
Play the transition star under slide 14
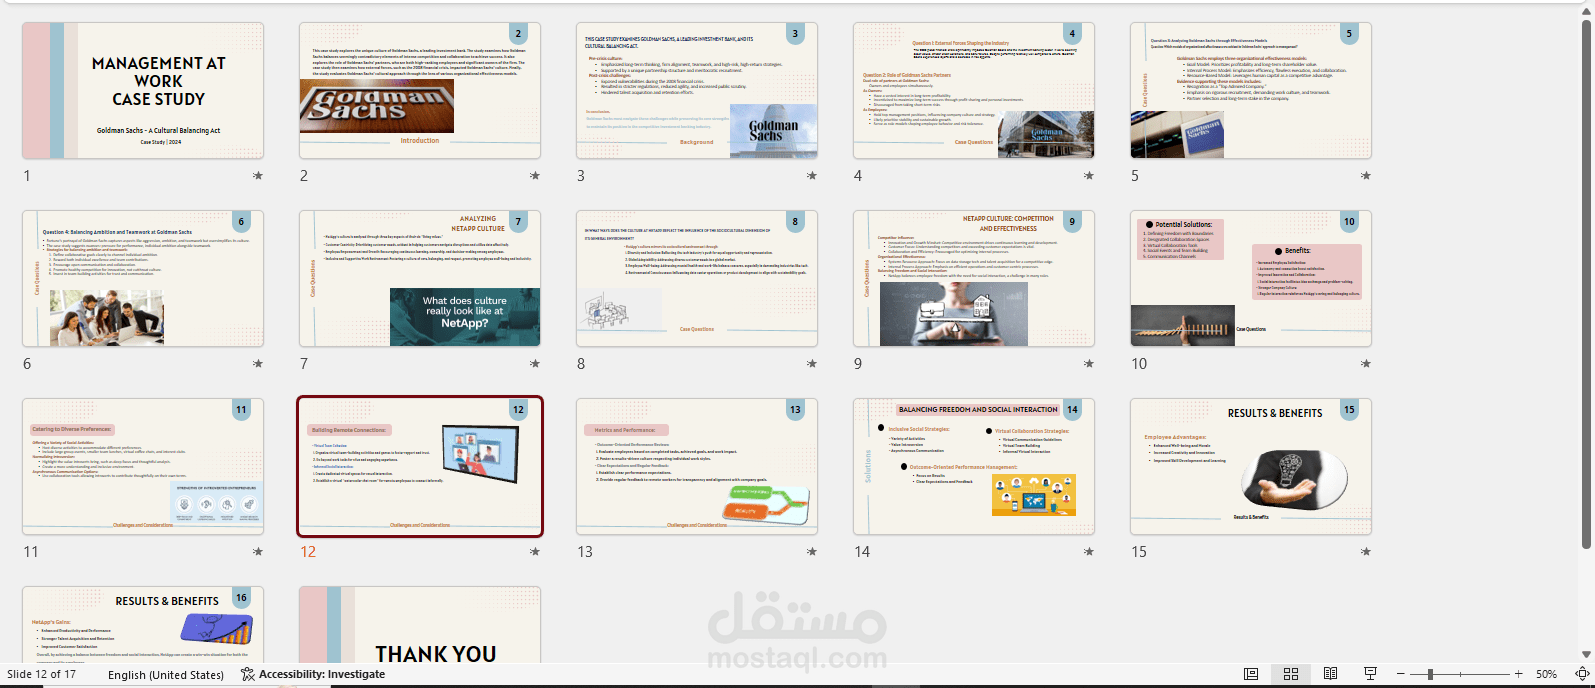(x=1089, y=551)
